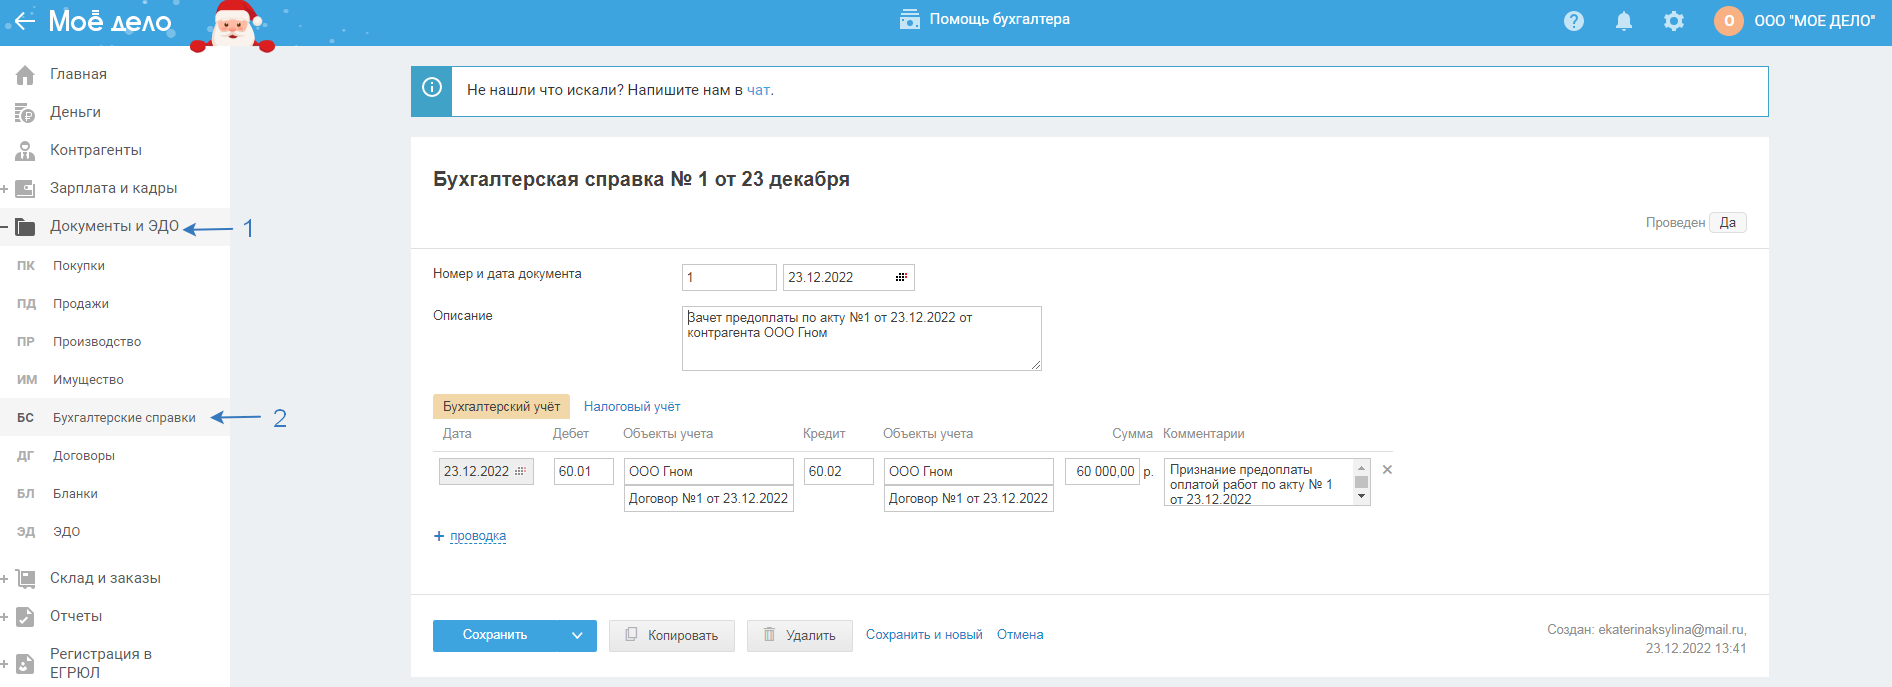Open Главная in the sidebar

click(x=78, y=74)
